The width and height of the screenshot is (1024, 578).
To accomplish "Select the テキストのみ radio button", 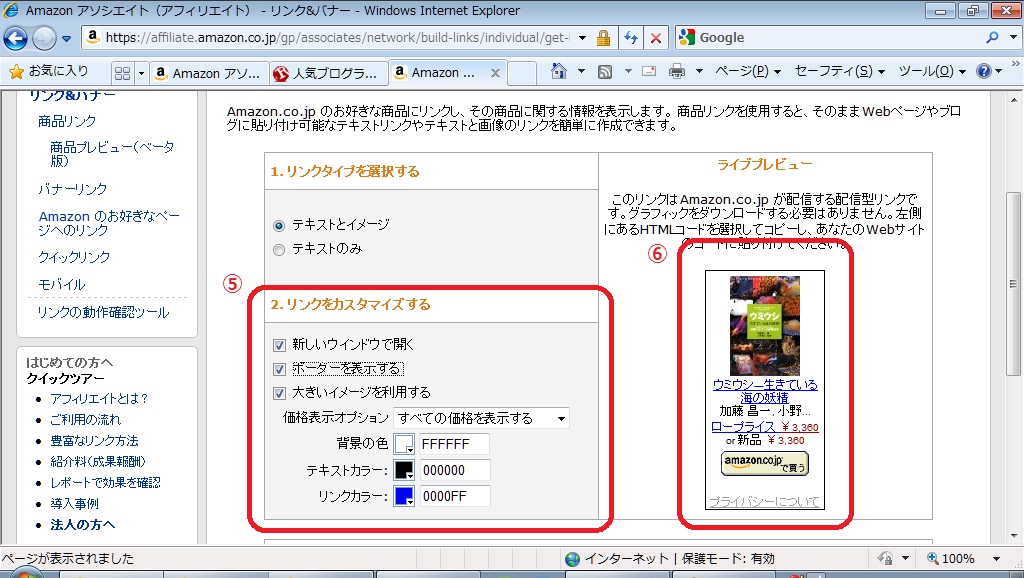I will point(279,250).
